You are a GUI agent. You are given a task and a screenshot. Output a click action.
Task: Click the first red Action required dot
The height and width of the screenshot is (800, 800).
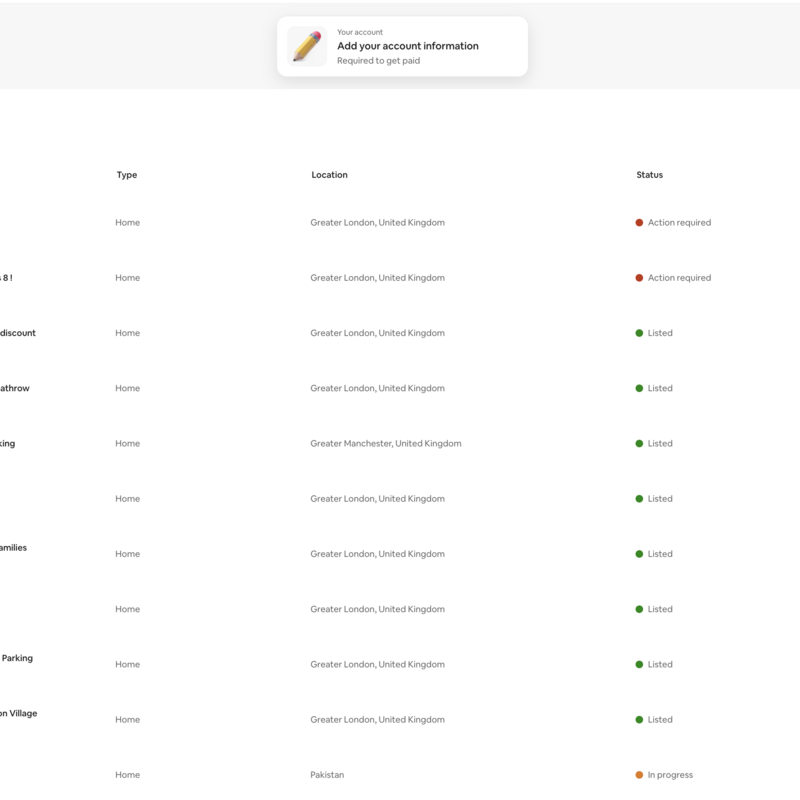(x=639, y=222)
